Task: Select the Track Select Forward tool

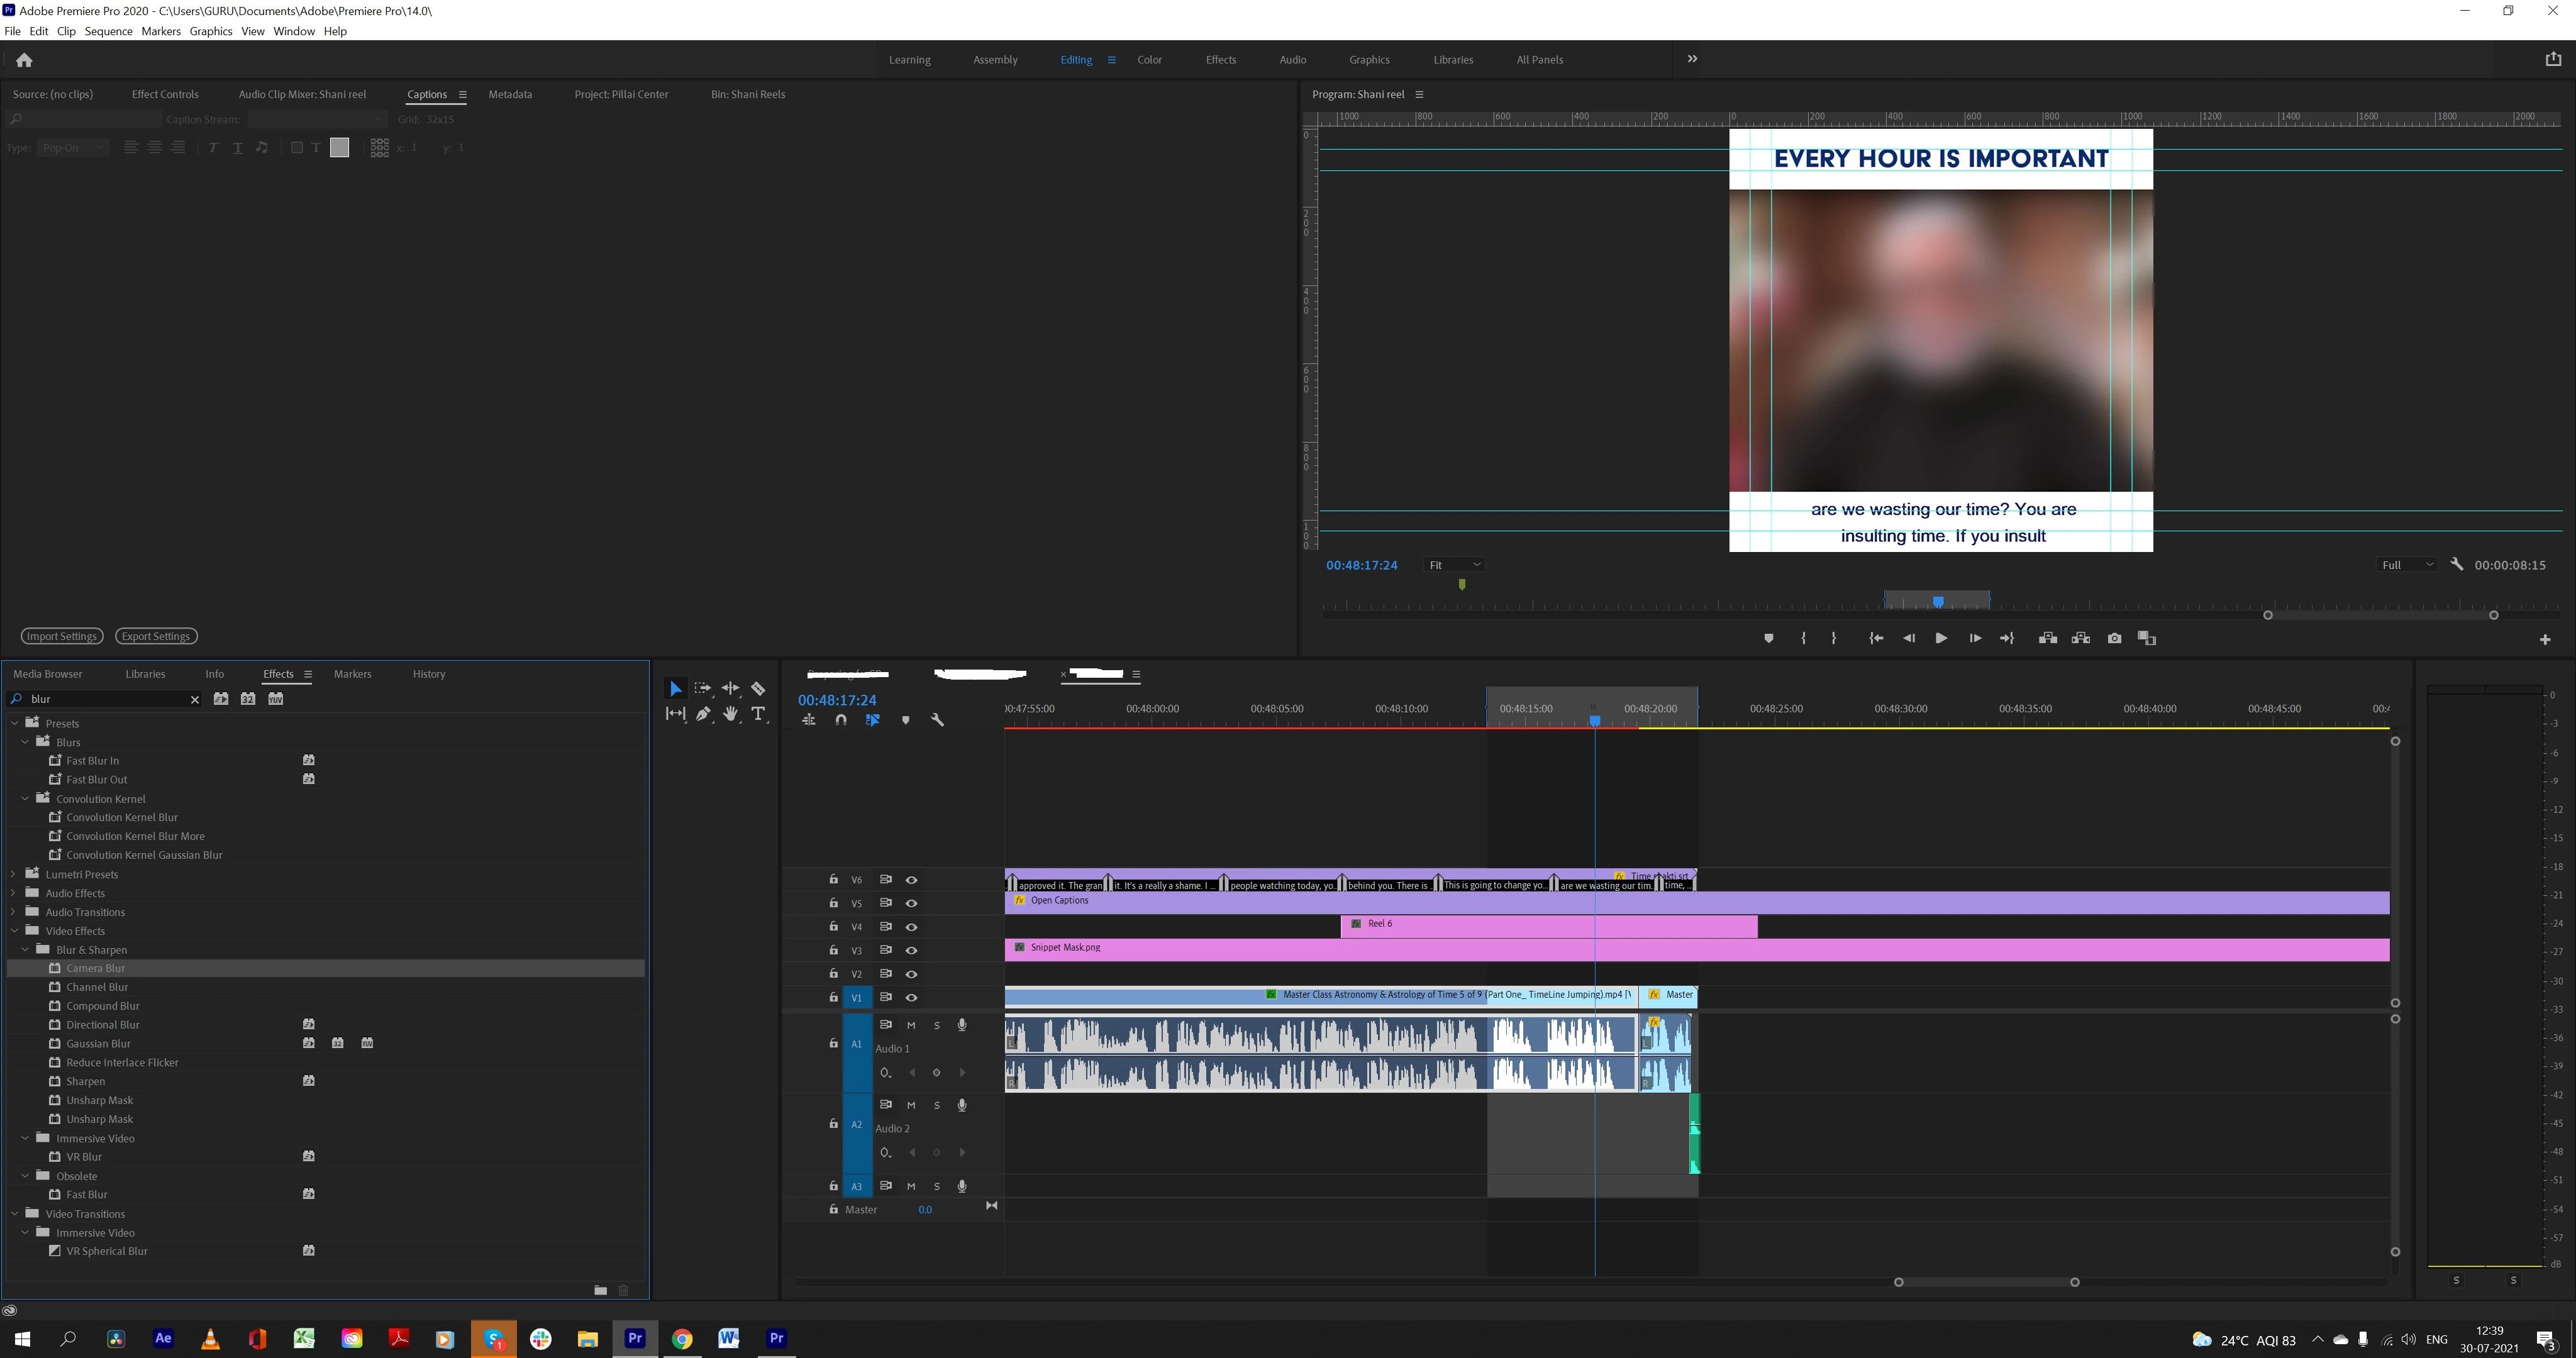Action: click(x=702, y=689)
